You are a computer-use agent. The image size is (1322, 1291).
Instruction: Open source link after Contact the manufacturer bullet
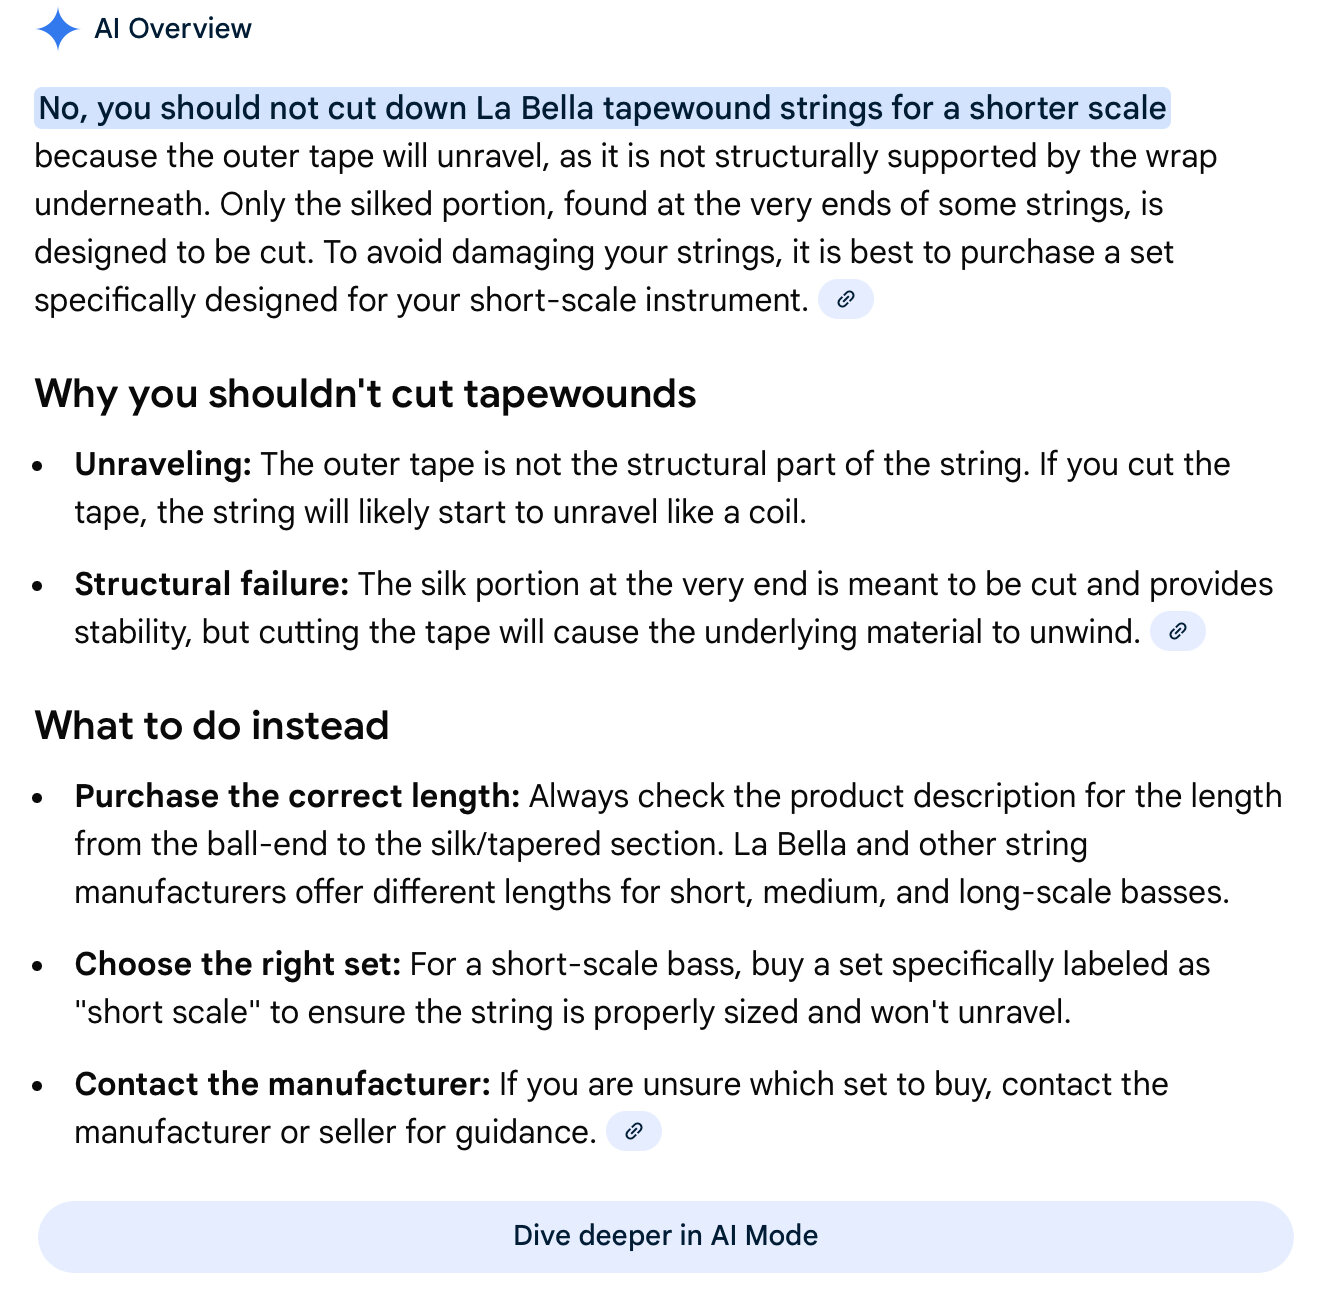click(x=633, y=1131)
